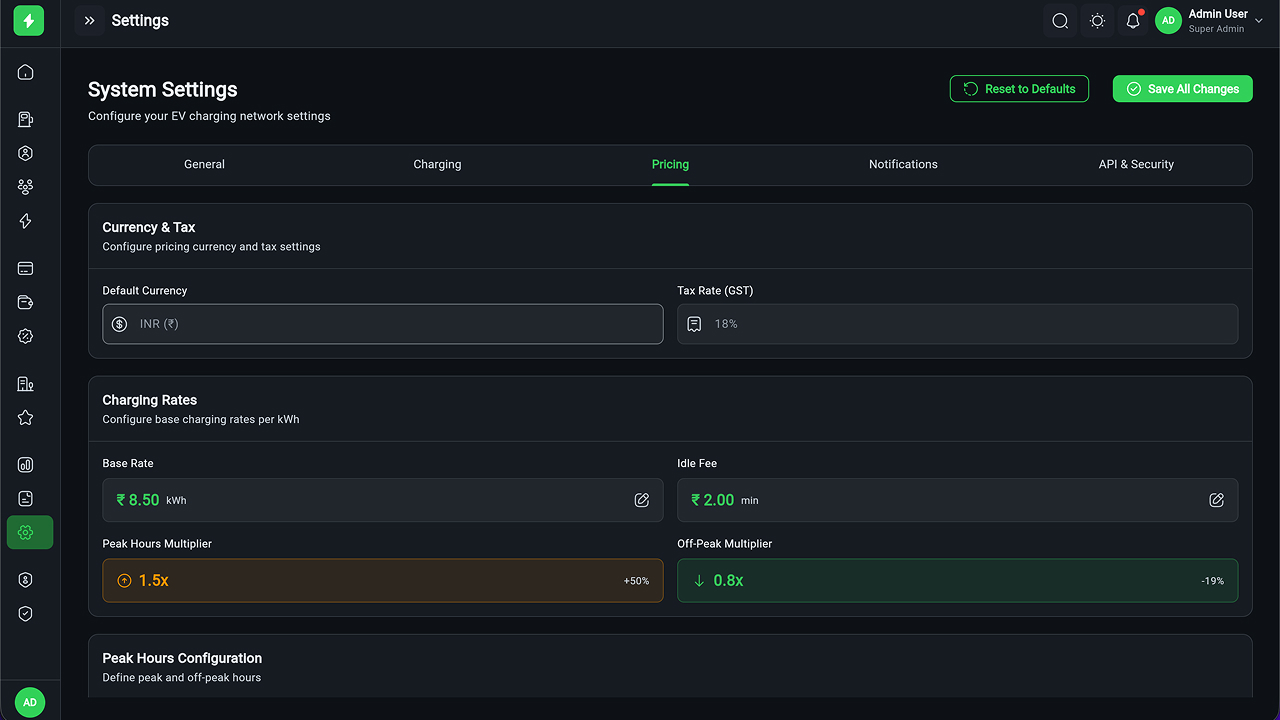This screenshot has height=720, width=1280.
Task: Edit the Idle Fee with pencil icon
Action: point(1216,500)
